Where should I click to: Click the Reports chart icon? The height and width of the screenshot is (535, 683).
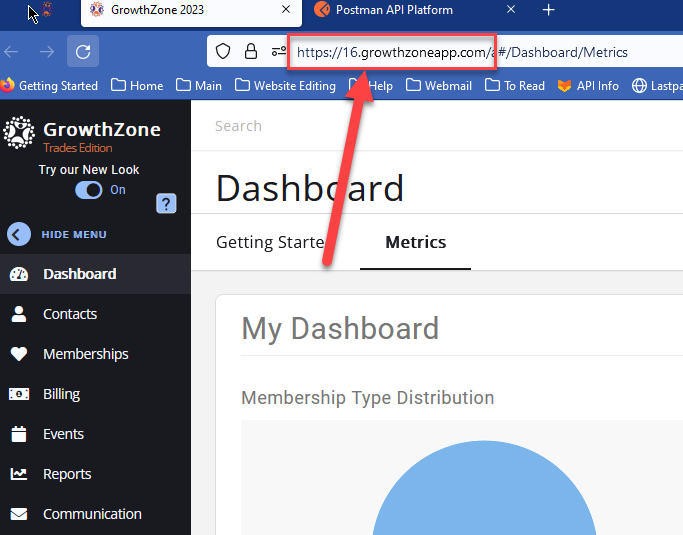coord(18,474)
